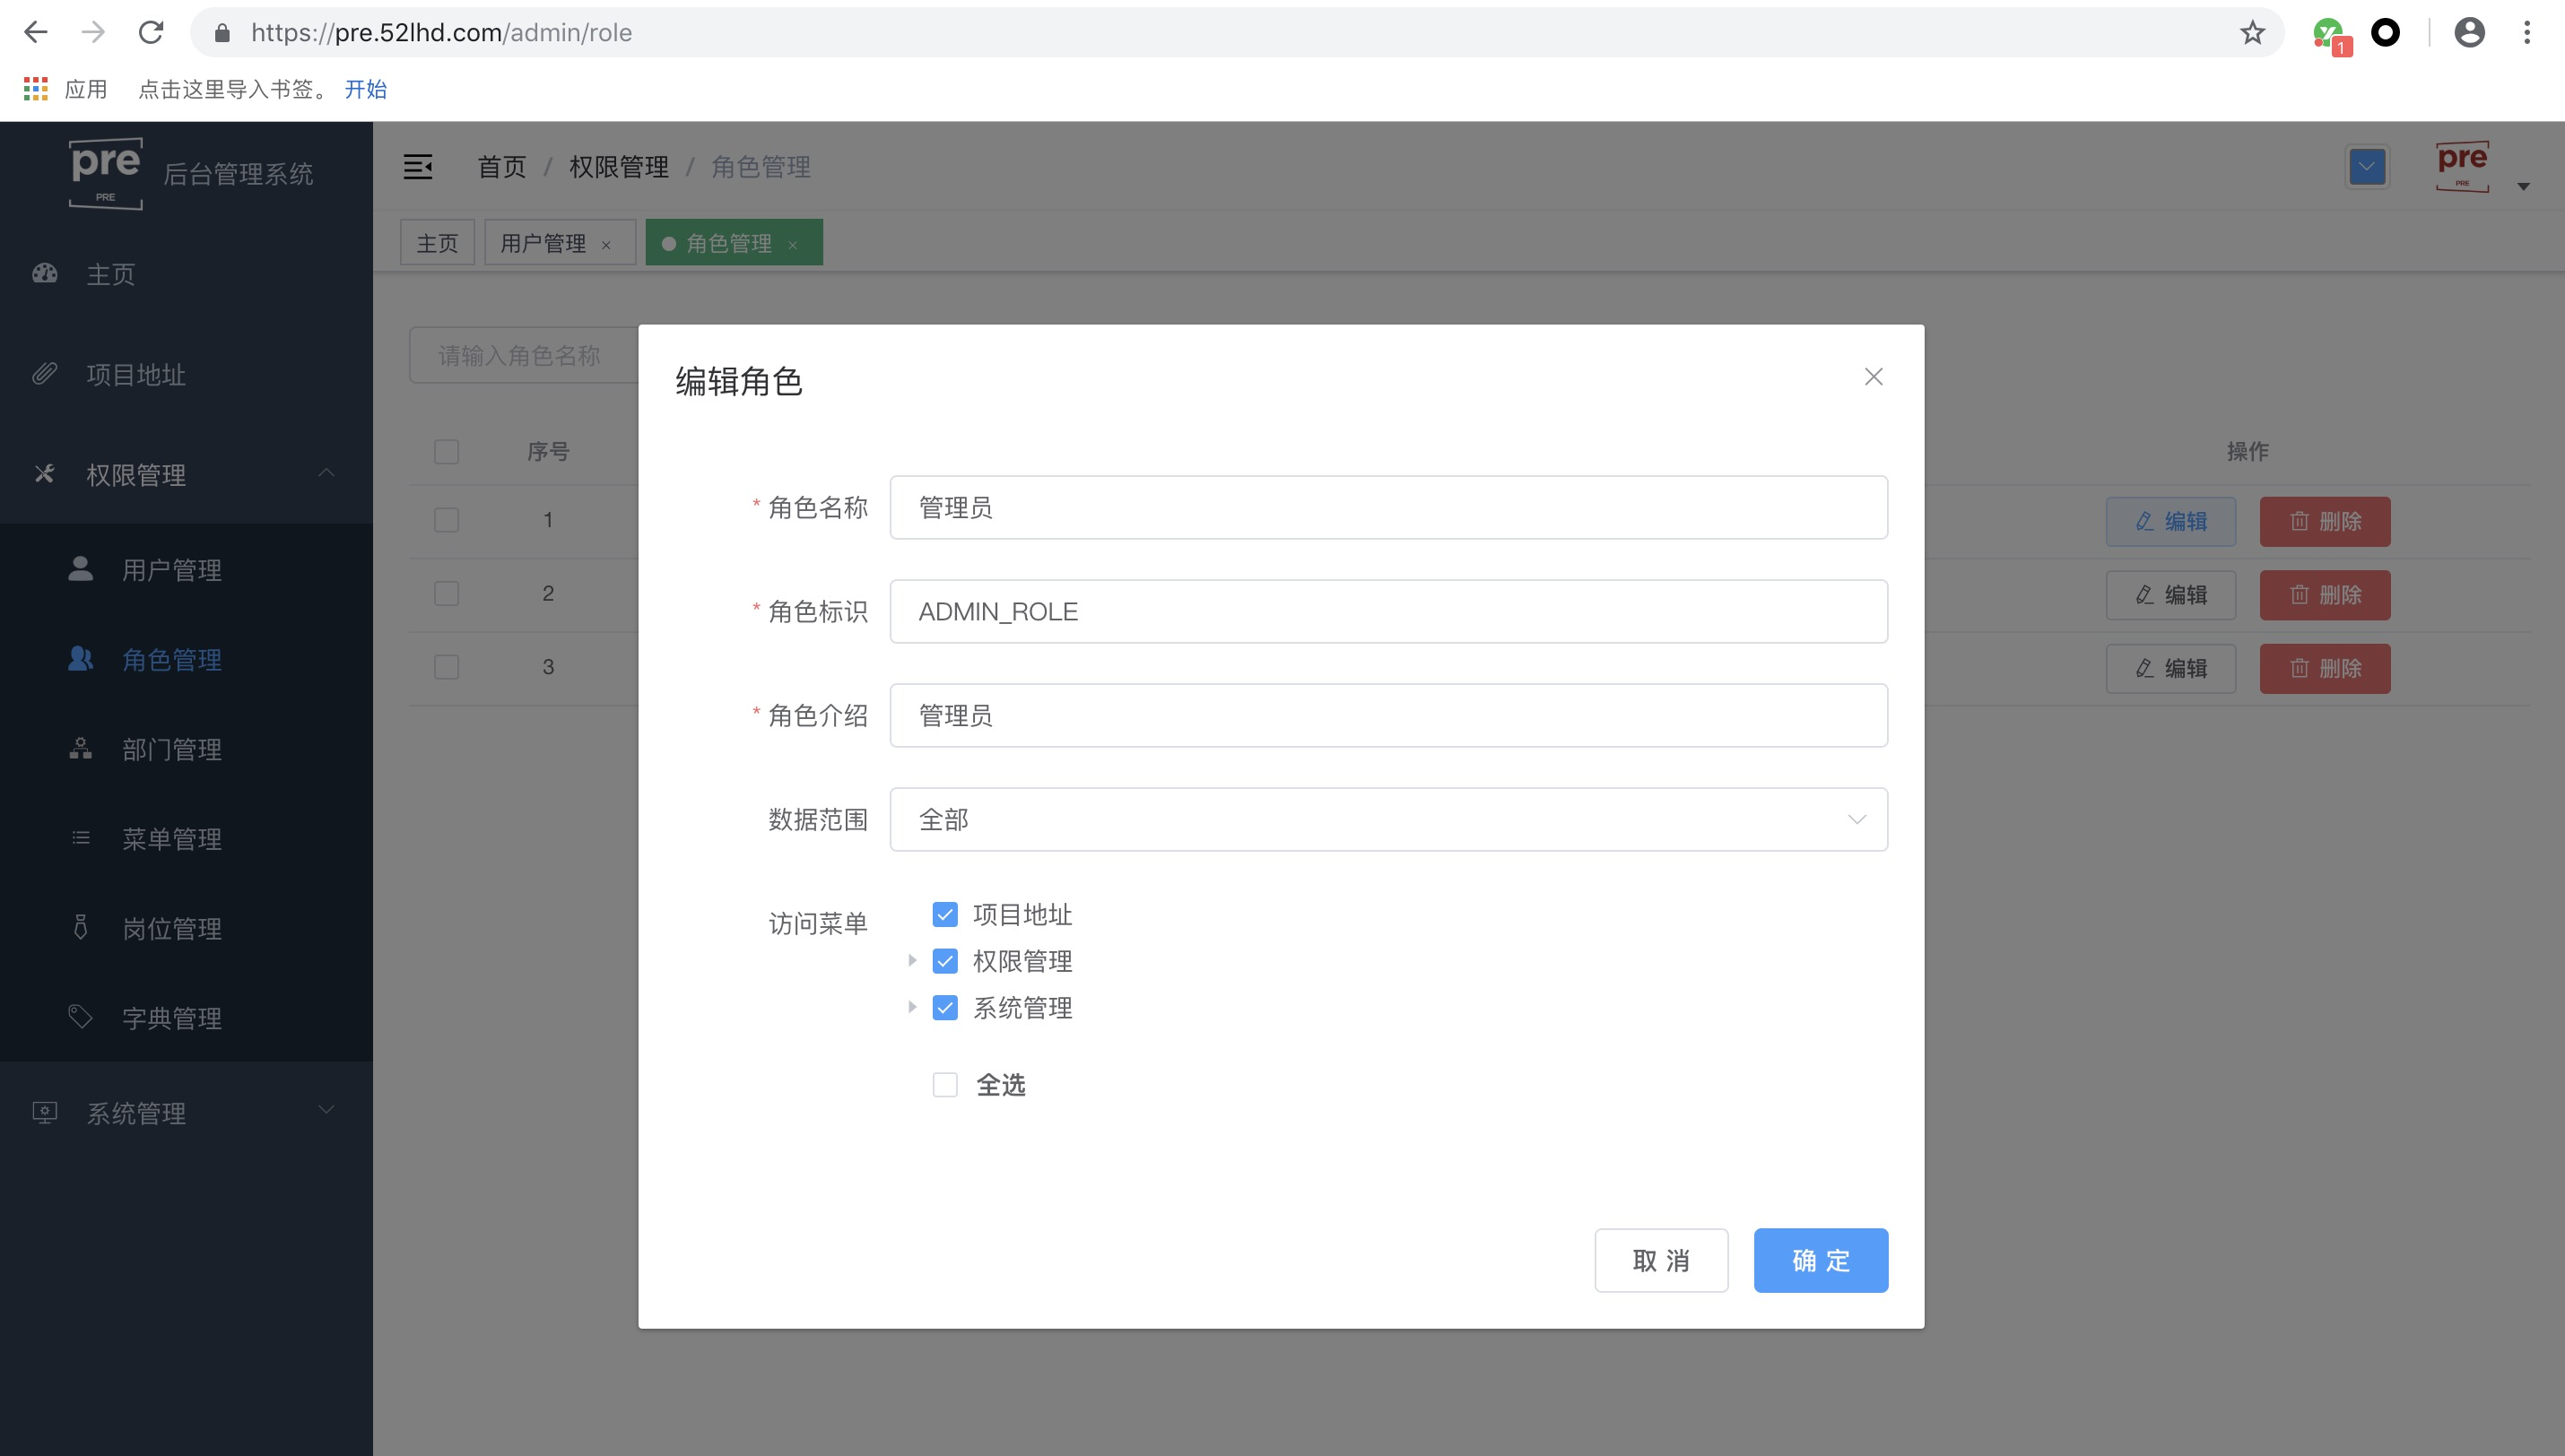Screen dimensions: 2565x1456
Task: Expand the 系统管理 tree node
Action: 912,1007
